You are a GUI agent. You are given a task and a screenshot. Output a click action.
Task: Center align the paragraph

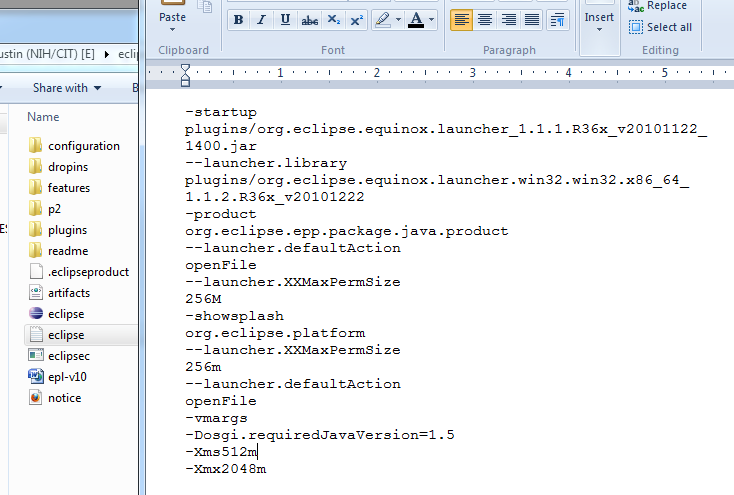(485, 20)
